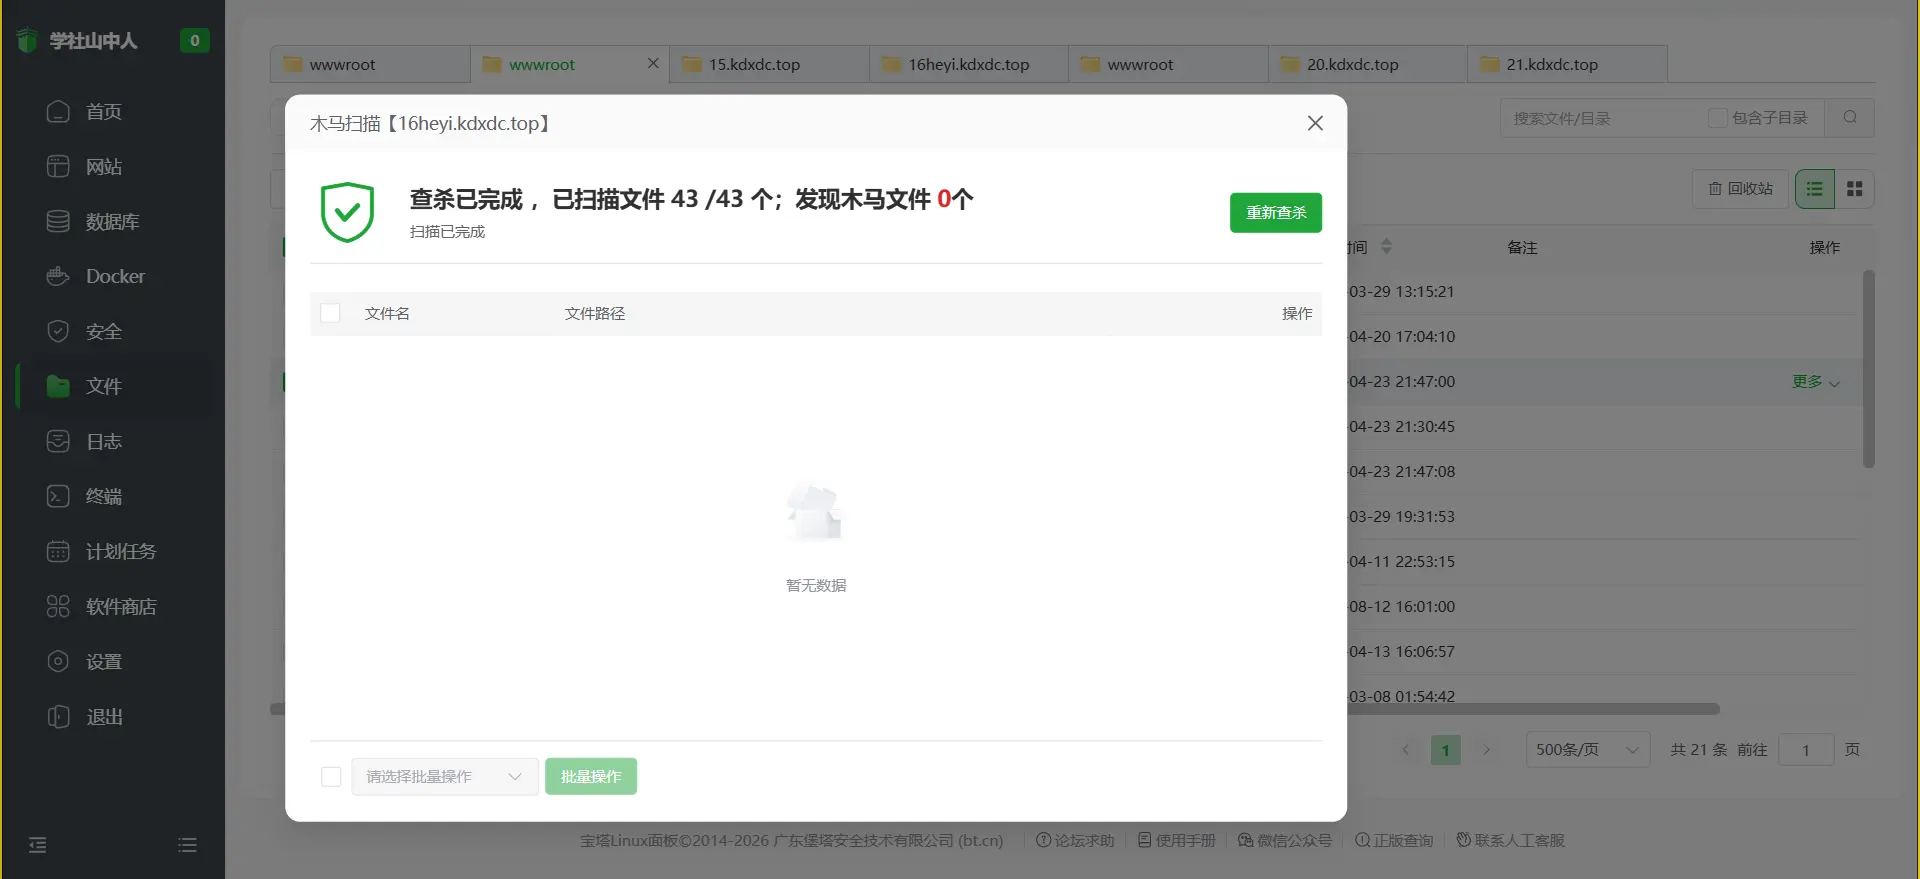
Task: Open the 微信公众号 link
Action: click(x=1285, y=841)
